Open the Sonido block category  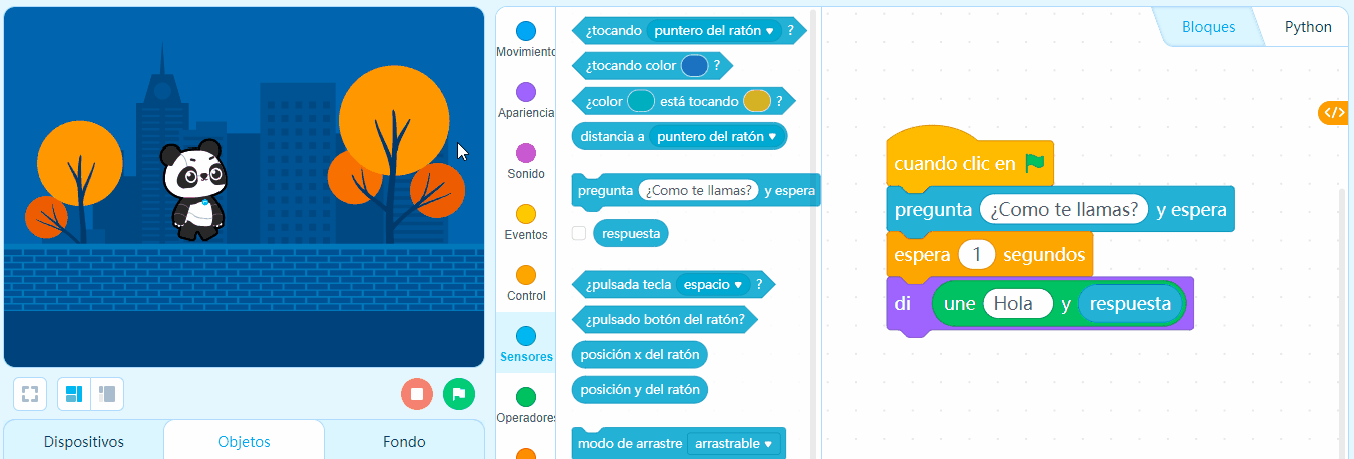525,162
